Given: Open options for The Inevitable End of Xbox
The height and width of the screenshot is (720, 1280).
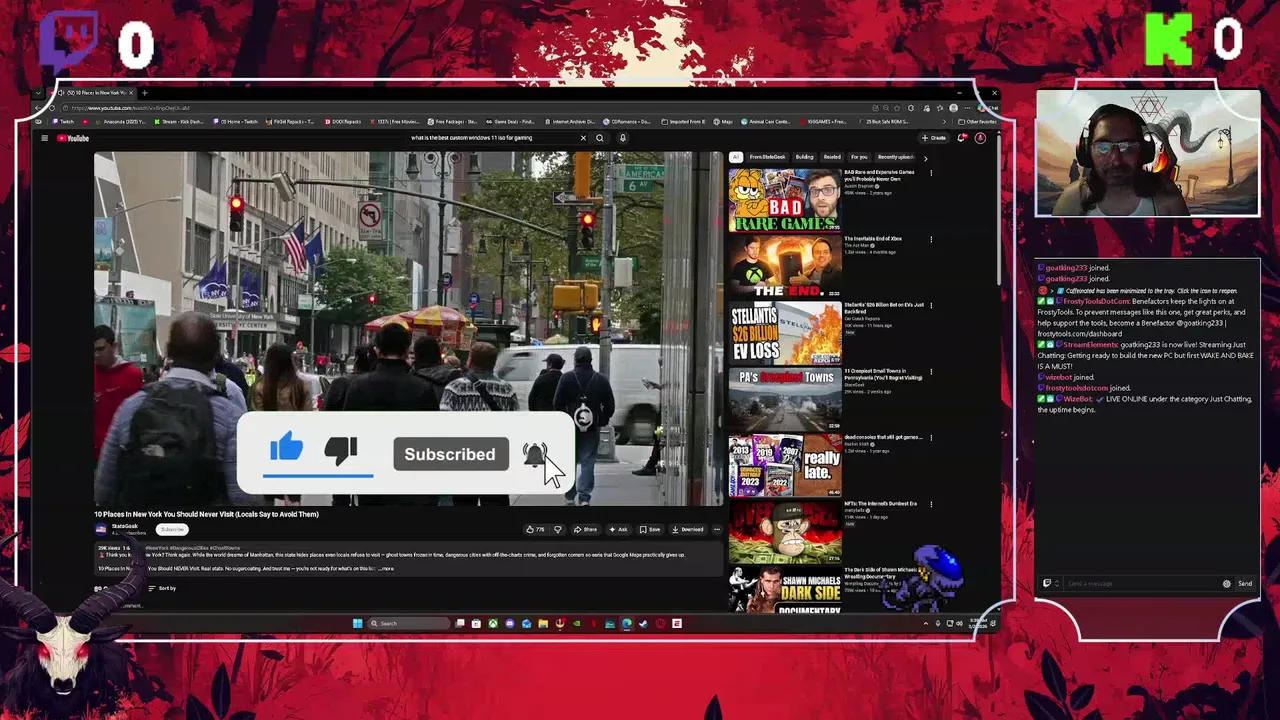Looking at the screenshot, I should point(931,239).
